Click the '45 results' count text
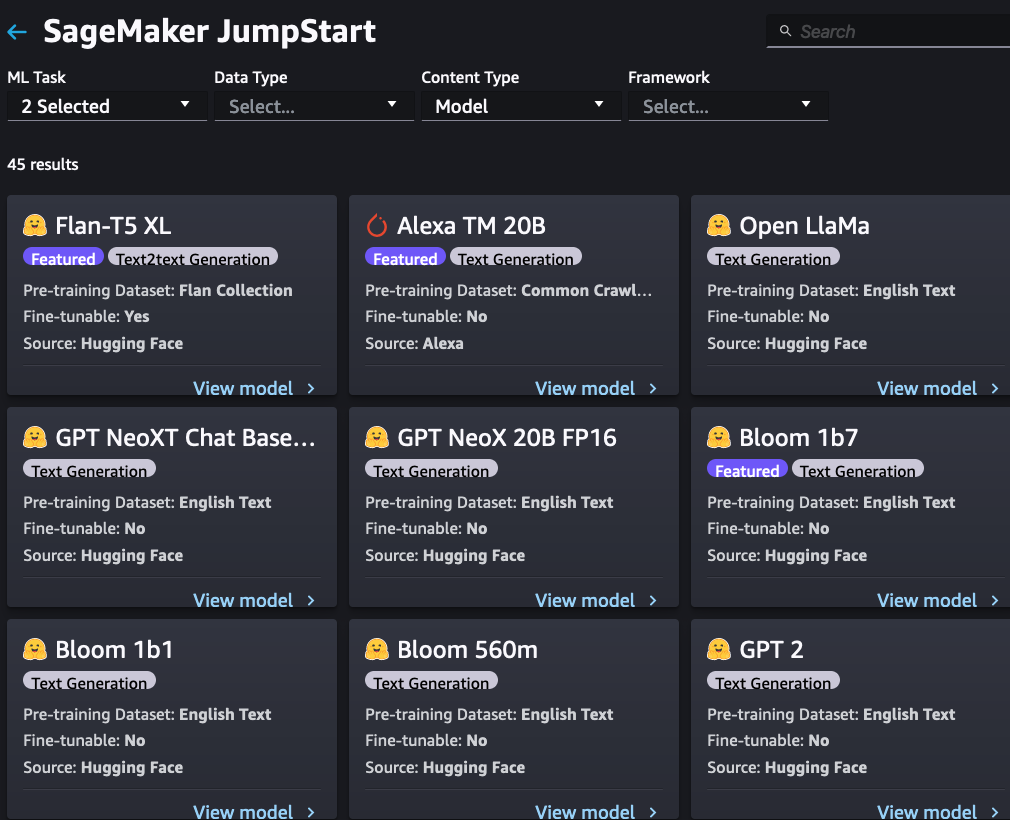Image resolution: width=1010 pixels, height=820 pixels. click(43, 165)
